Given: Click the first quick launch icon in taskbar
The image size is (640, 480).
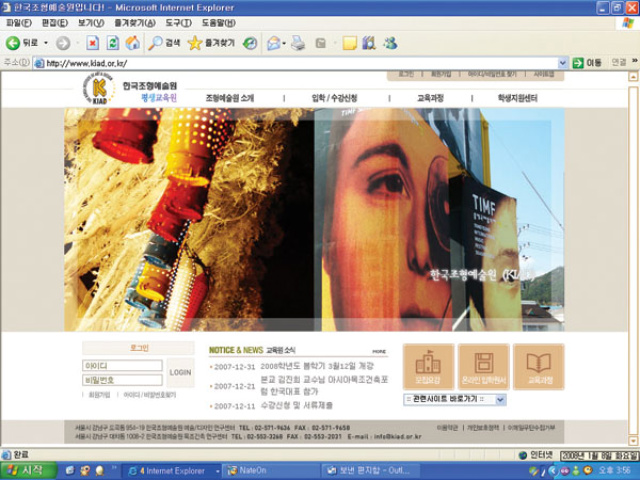Looking at the screenshot, I should coord(70,471).
